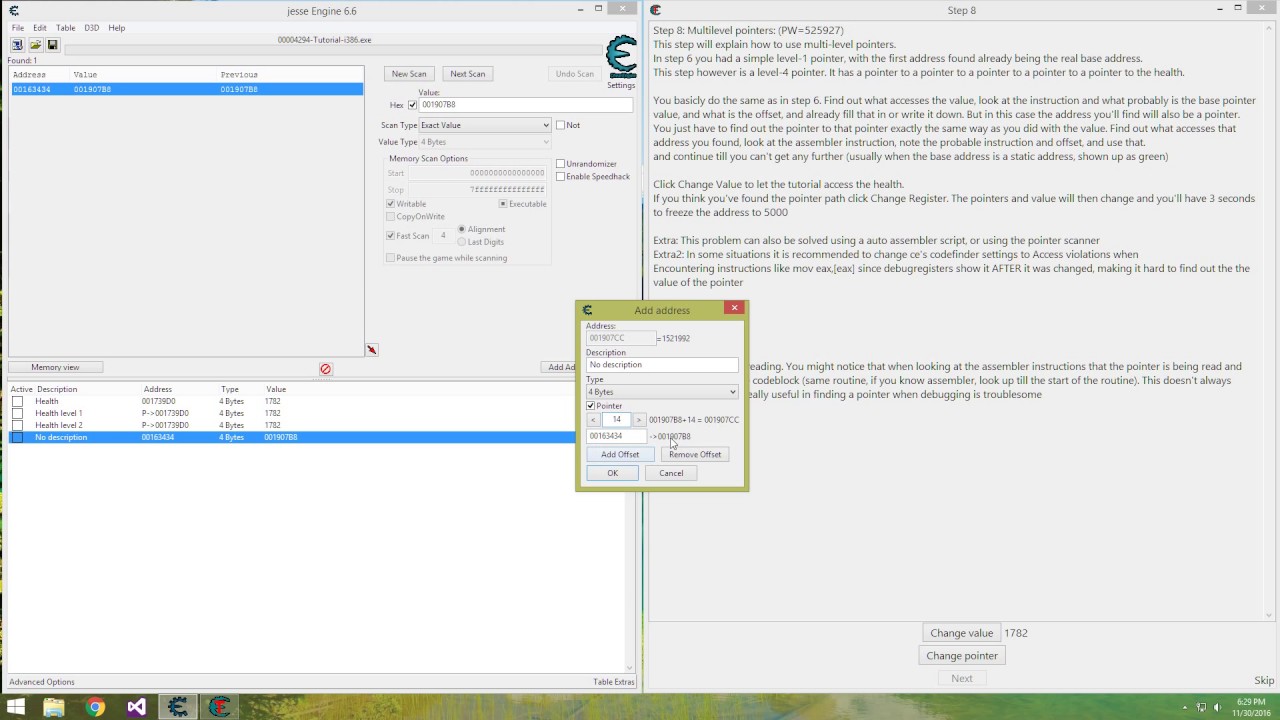Open Visual Studio in taskbar
The image size is (1280, 720).
point(136,707)
